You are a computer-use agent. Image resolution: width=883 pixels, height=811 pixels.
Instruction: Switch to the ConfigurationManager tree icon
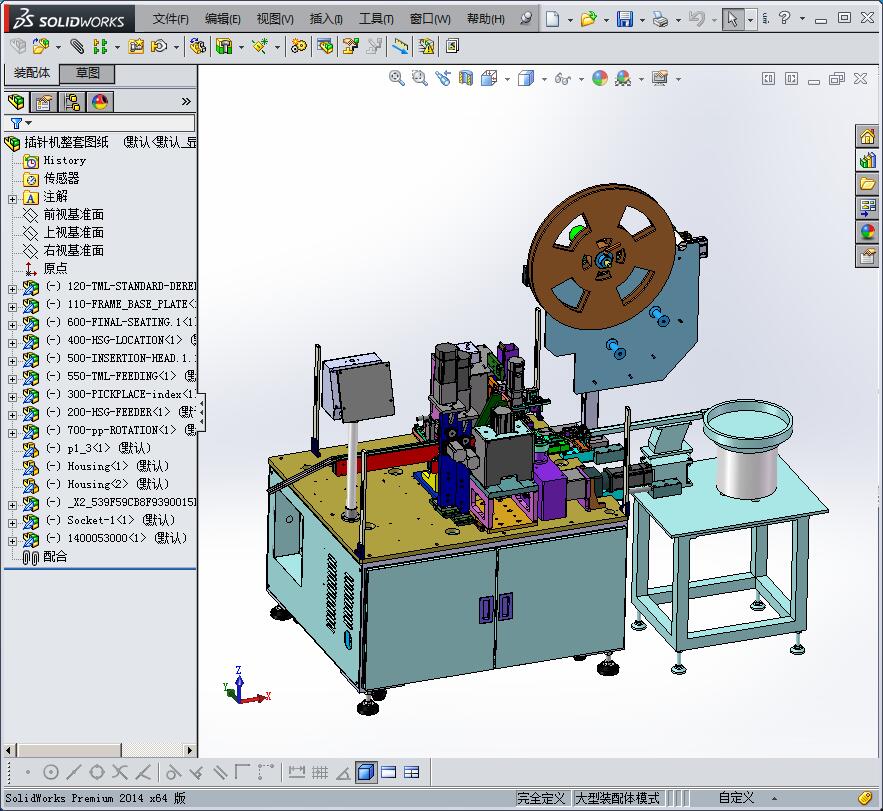70,101
